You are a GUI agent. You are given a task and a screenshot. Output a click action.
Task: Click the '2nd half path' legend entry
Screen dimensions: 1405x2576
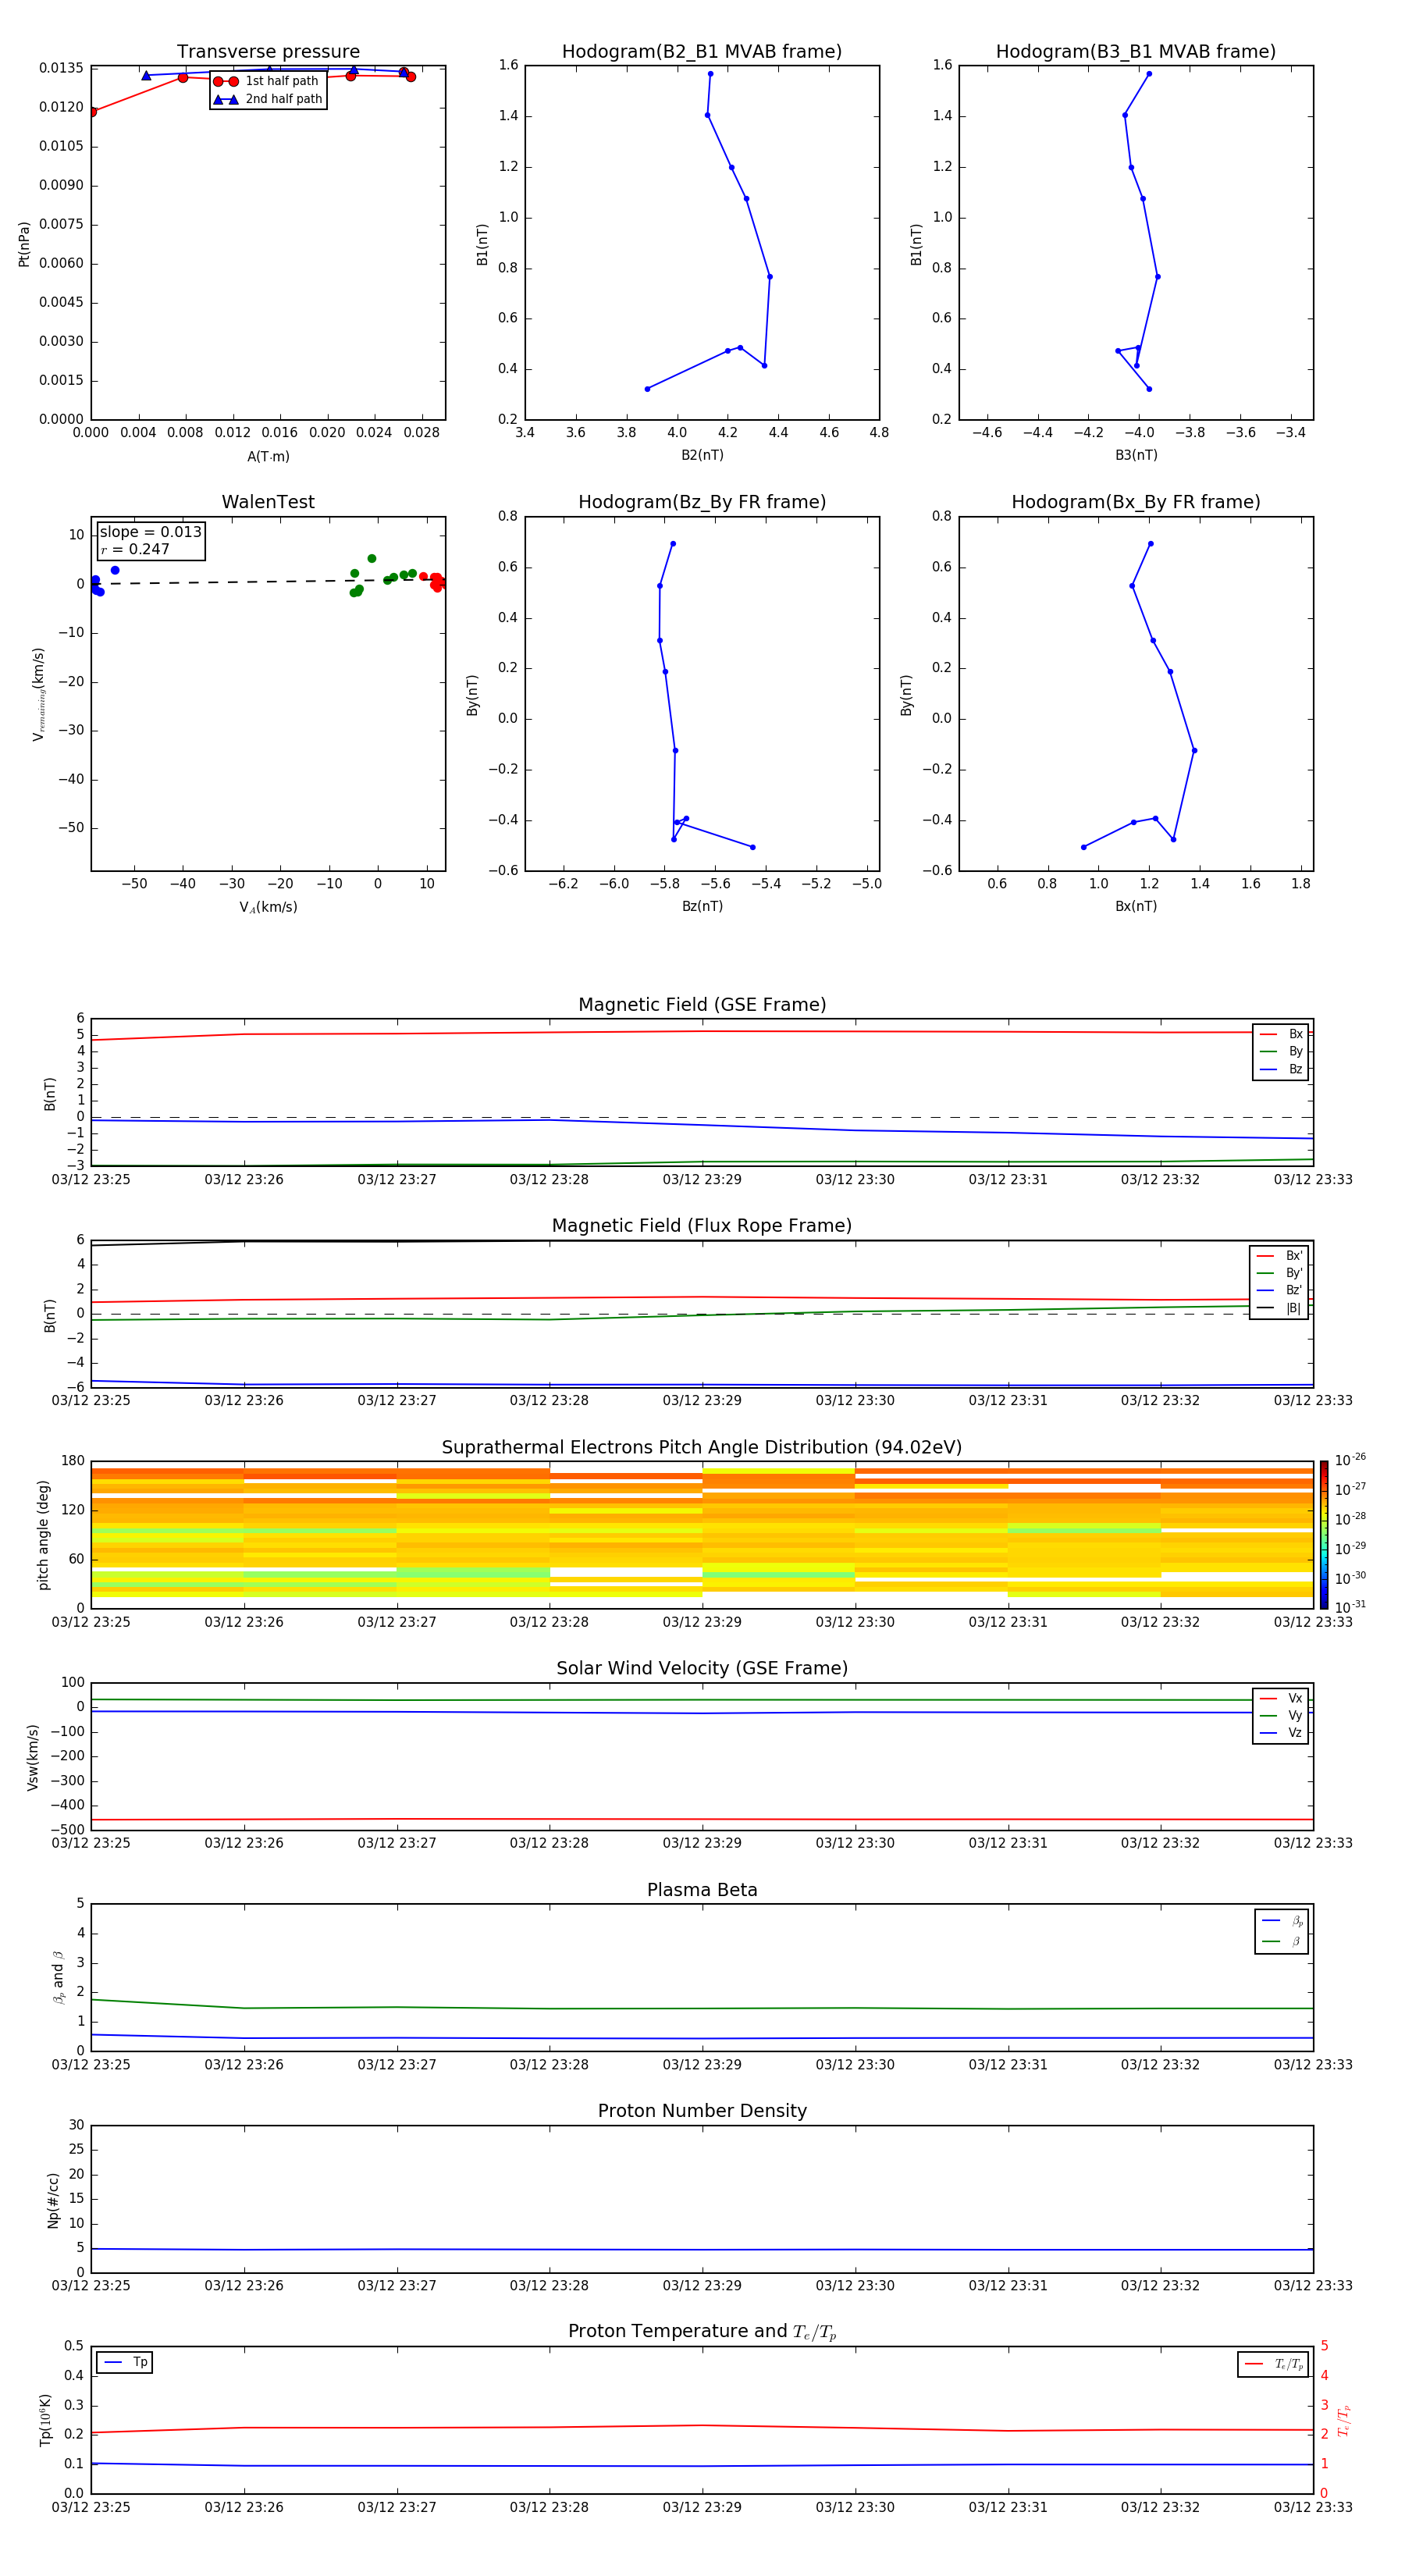(268, 99)
